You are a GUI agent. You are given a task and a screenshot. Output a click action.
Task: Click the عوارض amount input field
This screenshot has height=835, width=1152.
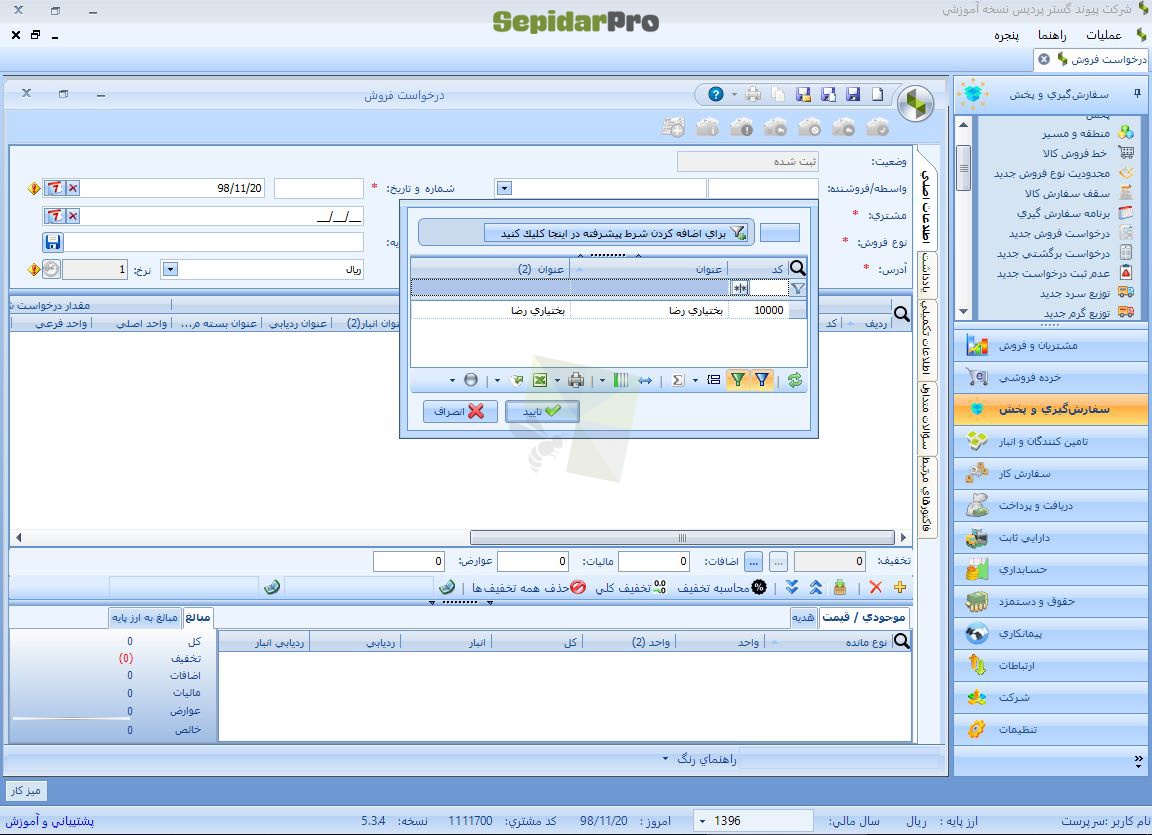coord(409,561)
